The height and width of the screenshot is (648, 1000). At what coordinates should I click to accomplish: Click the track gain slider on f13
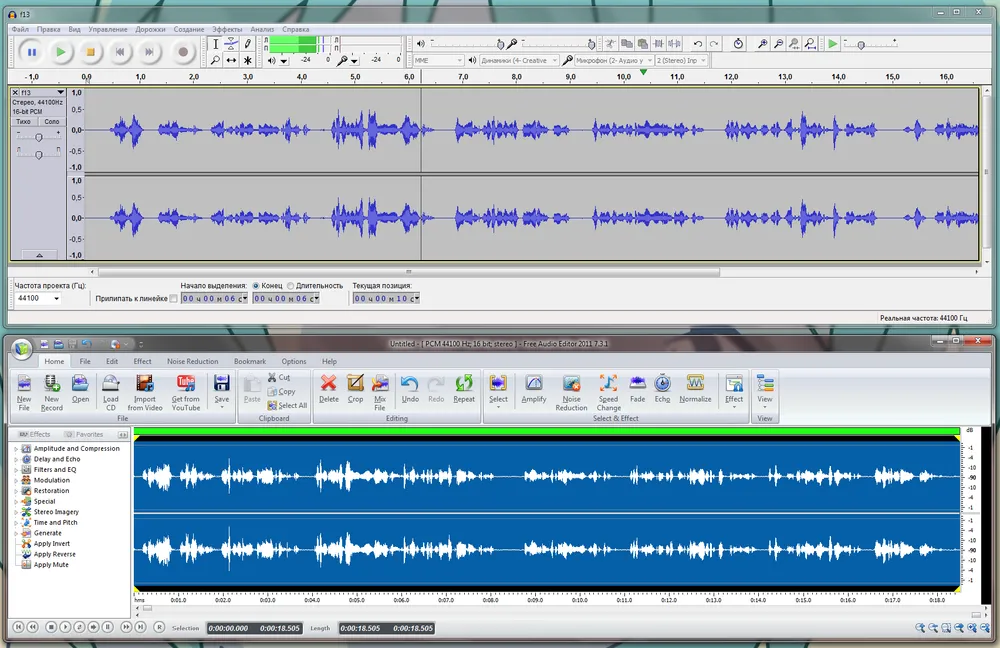(38, 137)
